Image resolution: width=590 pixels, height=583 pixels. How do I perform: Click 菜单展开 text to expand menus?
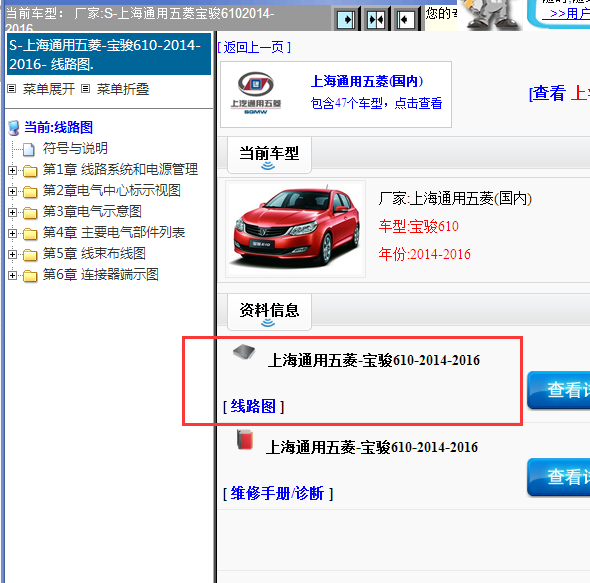coord(49,89)
